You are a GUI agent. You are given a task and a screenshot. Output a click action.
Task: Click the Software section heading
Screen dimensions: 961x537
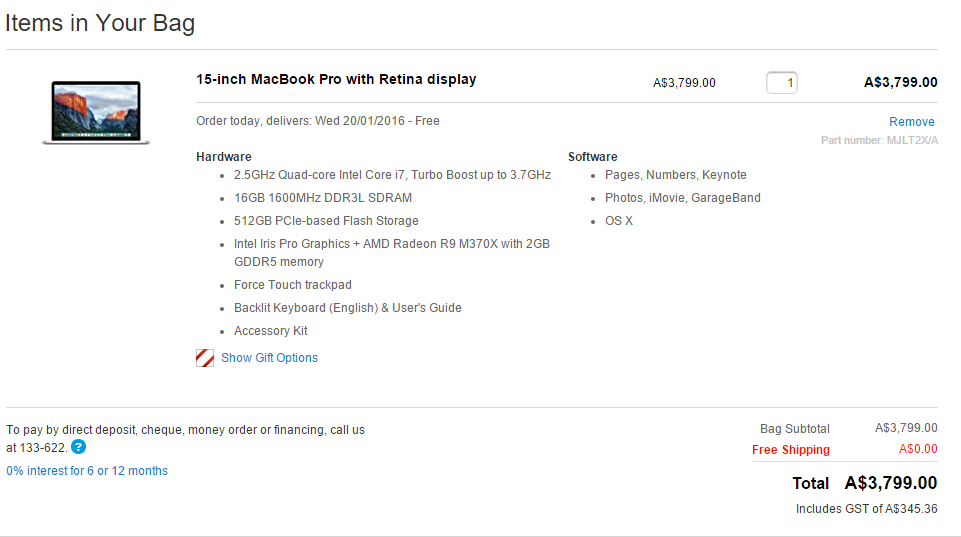593,157
